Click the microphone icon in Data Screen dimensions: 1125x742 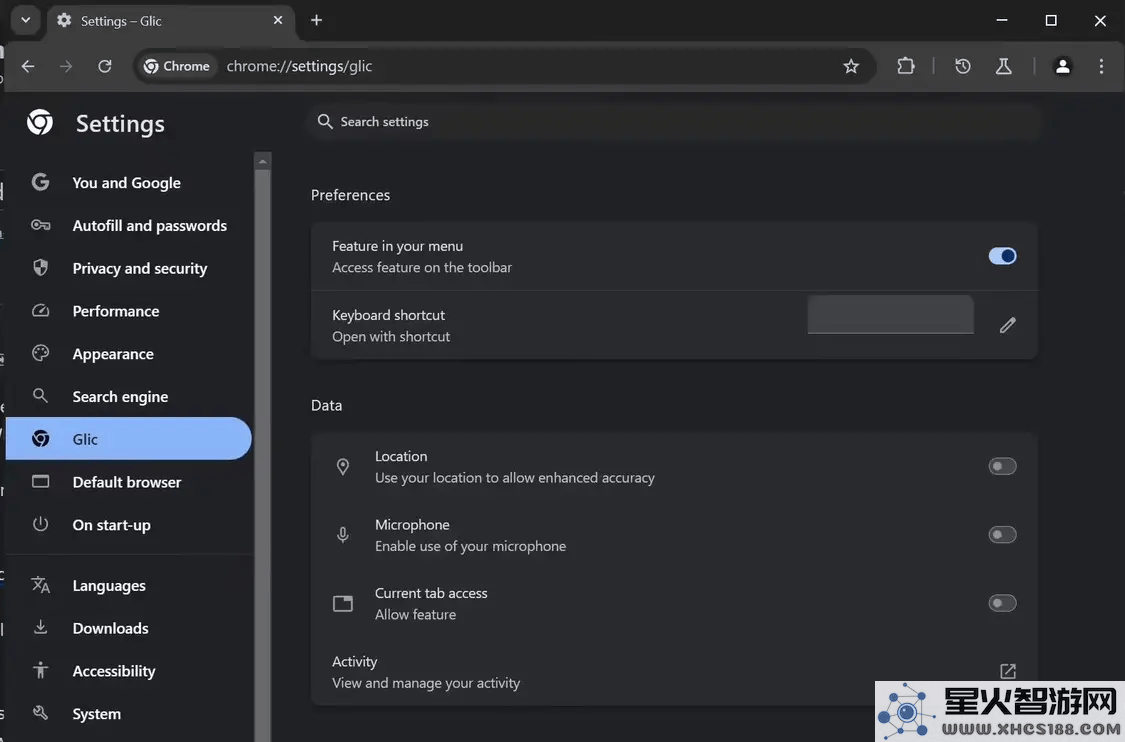point(343,535)
